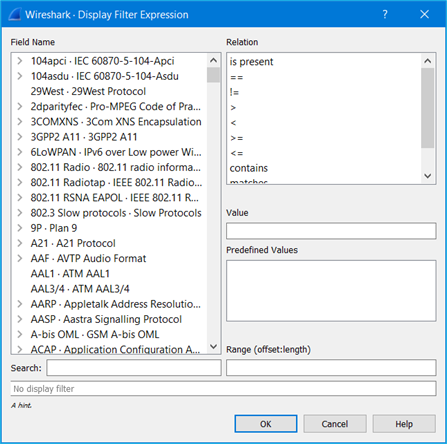Expand the A-bis OML node
Screen dimensions: 447x444
pyautogui.click(x=20, y=334)
